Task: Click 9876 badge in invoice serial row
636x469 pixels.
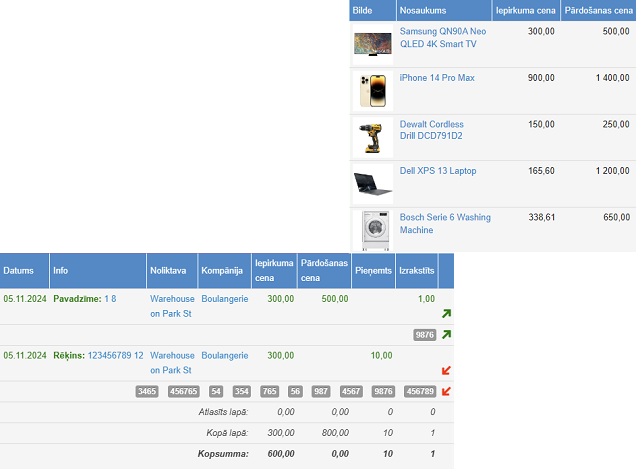Action: point(383,392)
